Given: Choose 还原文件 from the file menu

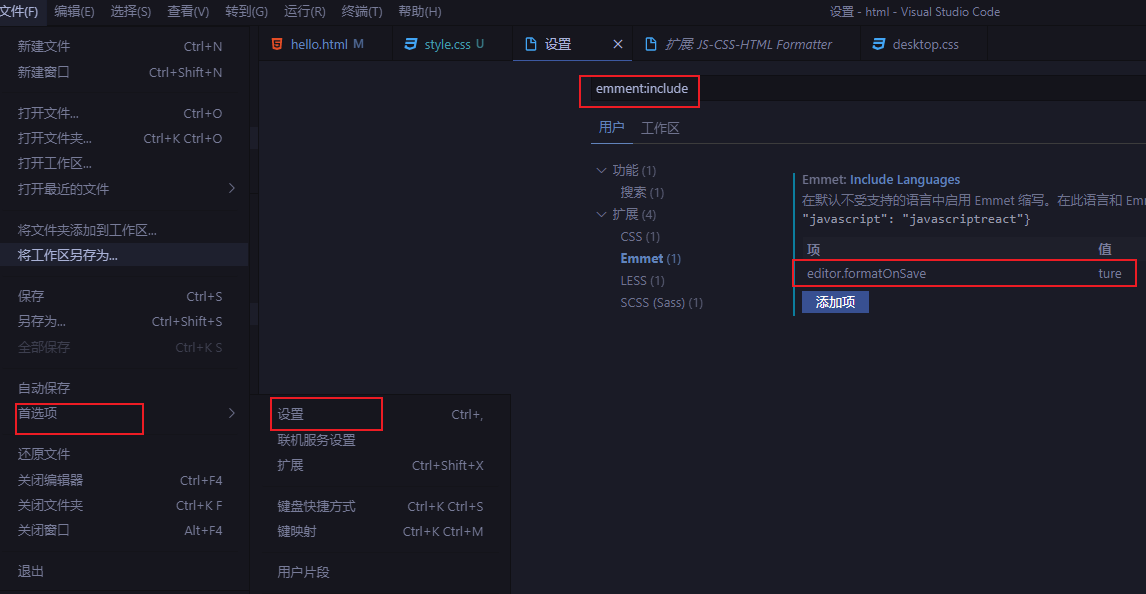Looking at the screenshot, I should point(124,454).
